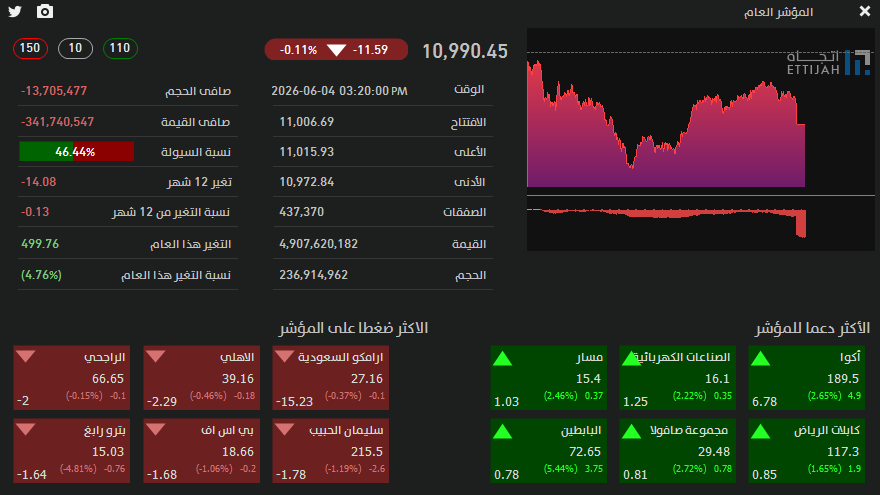Open the الصناعات الكهربائية stock card
Image resolution: width=880 pixels, height=495 pixels.
pos(677,378)
